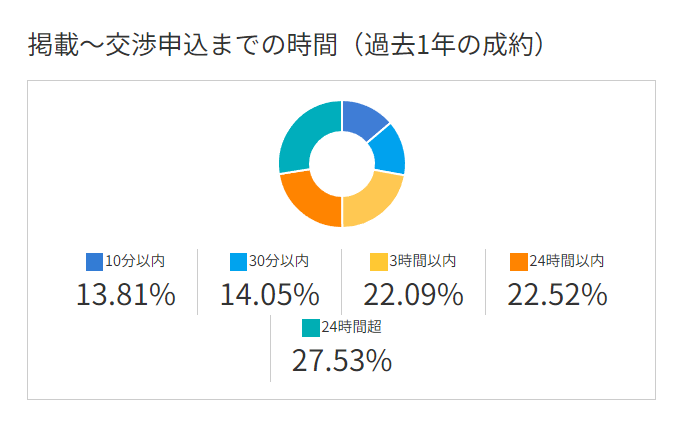The image size is (683, 423).
Task: Click the 27.53% percentage value
Action: [341, 361]
